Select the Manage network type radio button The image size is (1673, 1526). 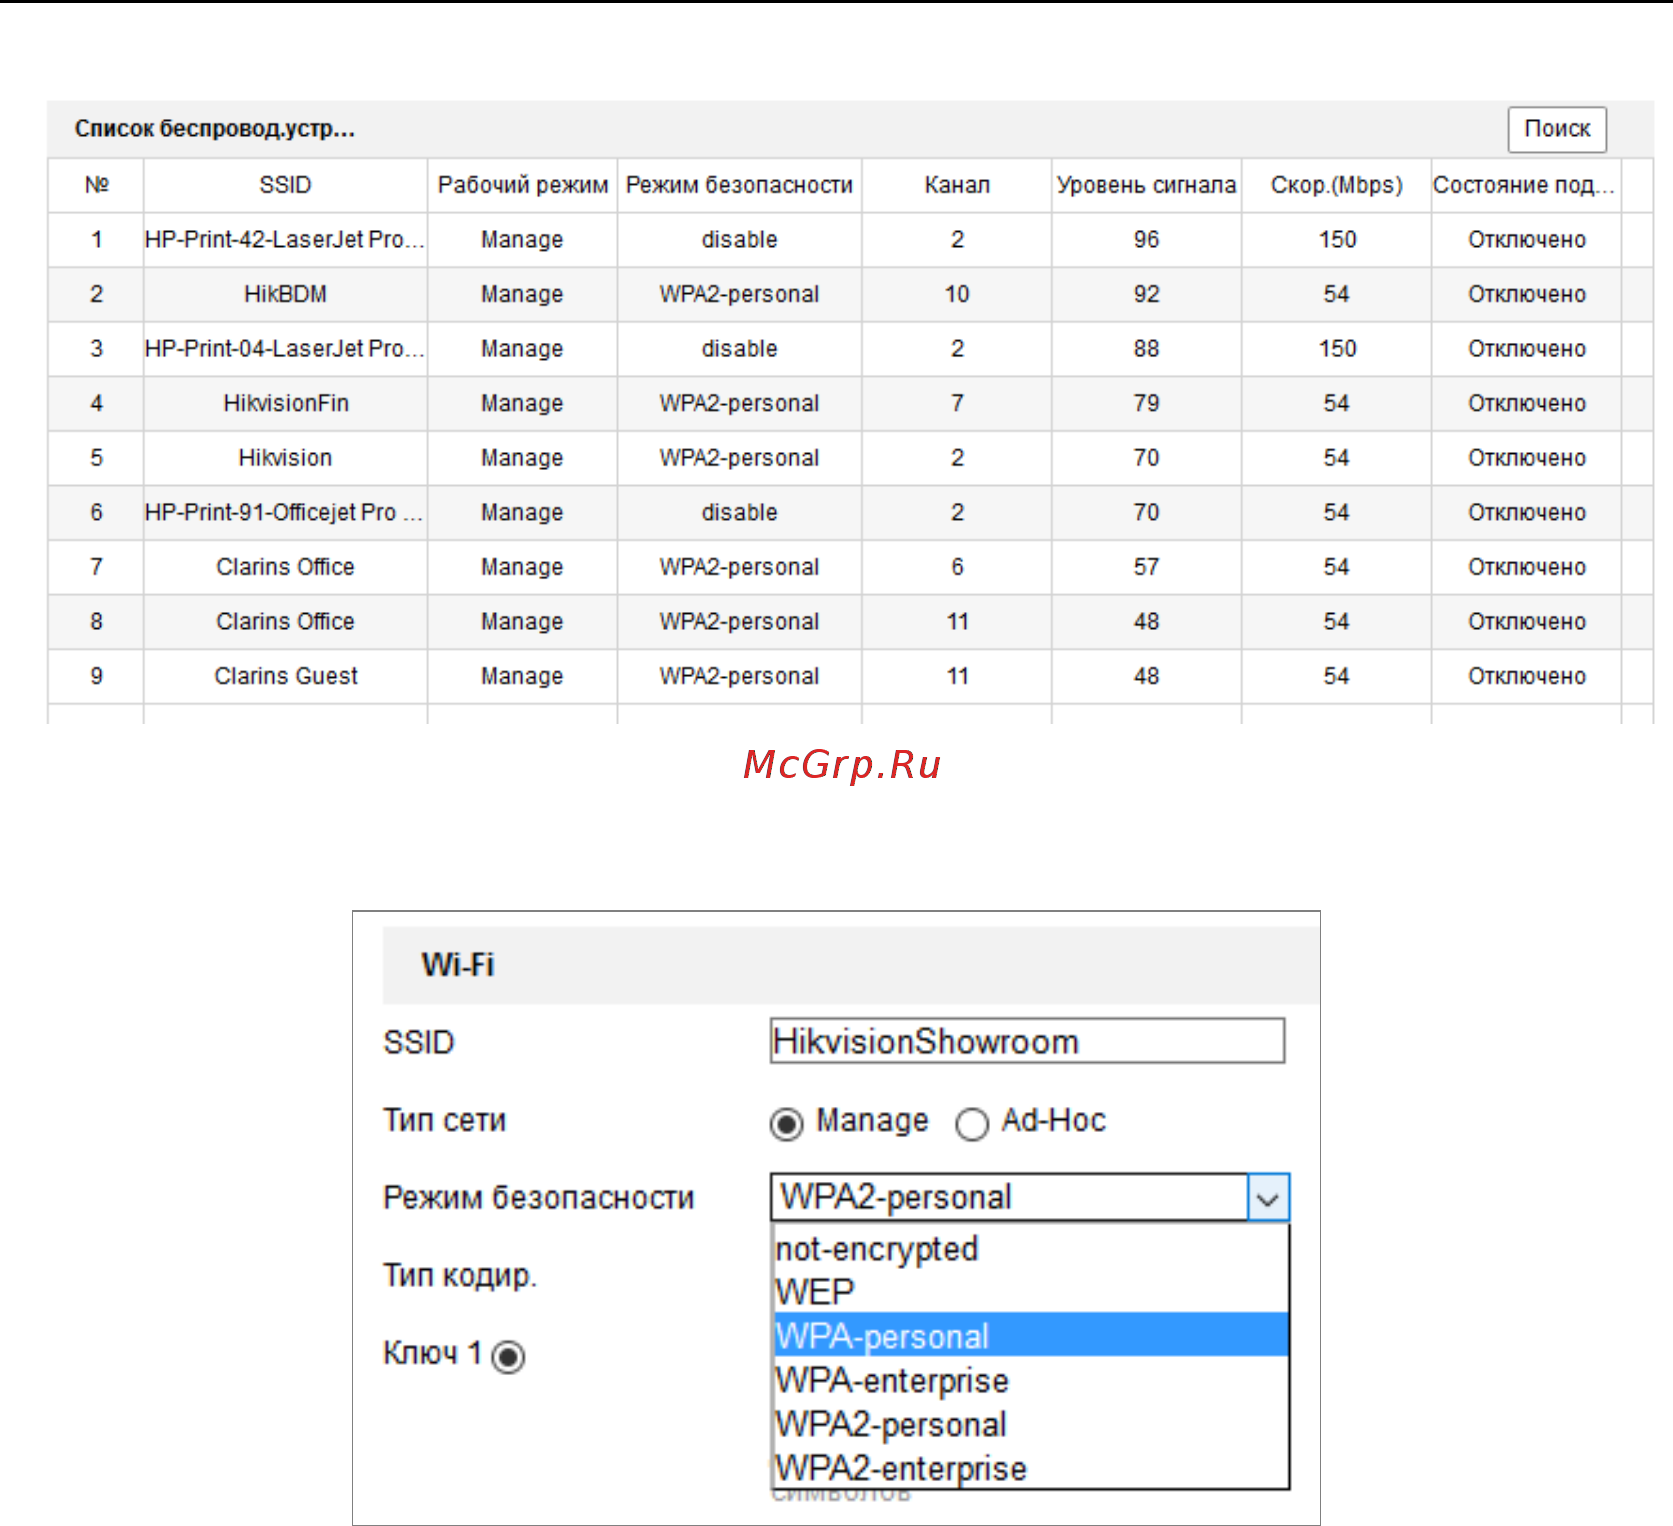[787, 1124]
